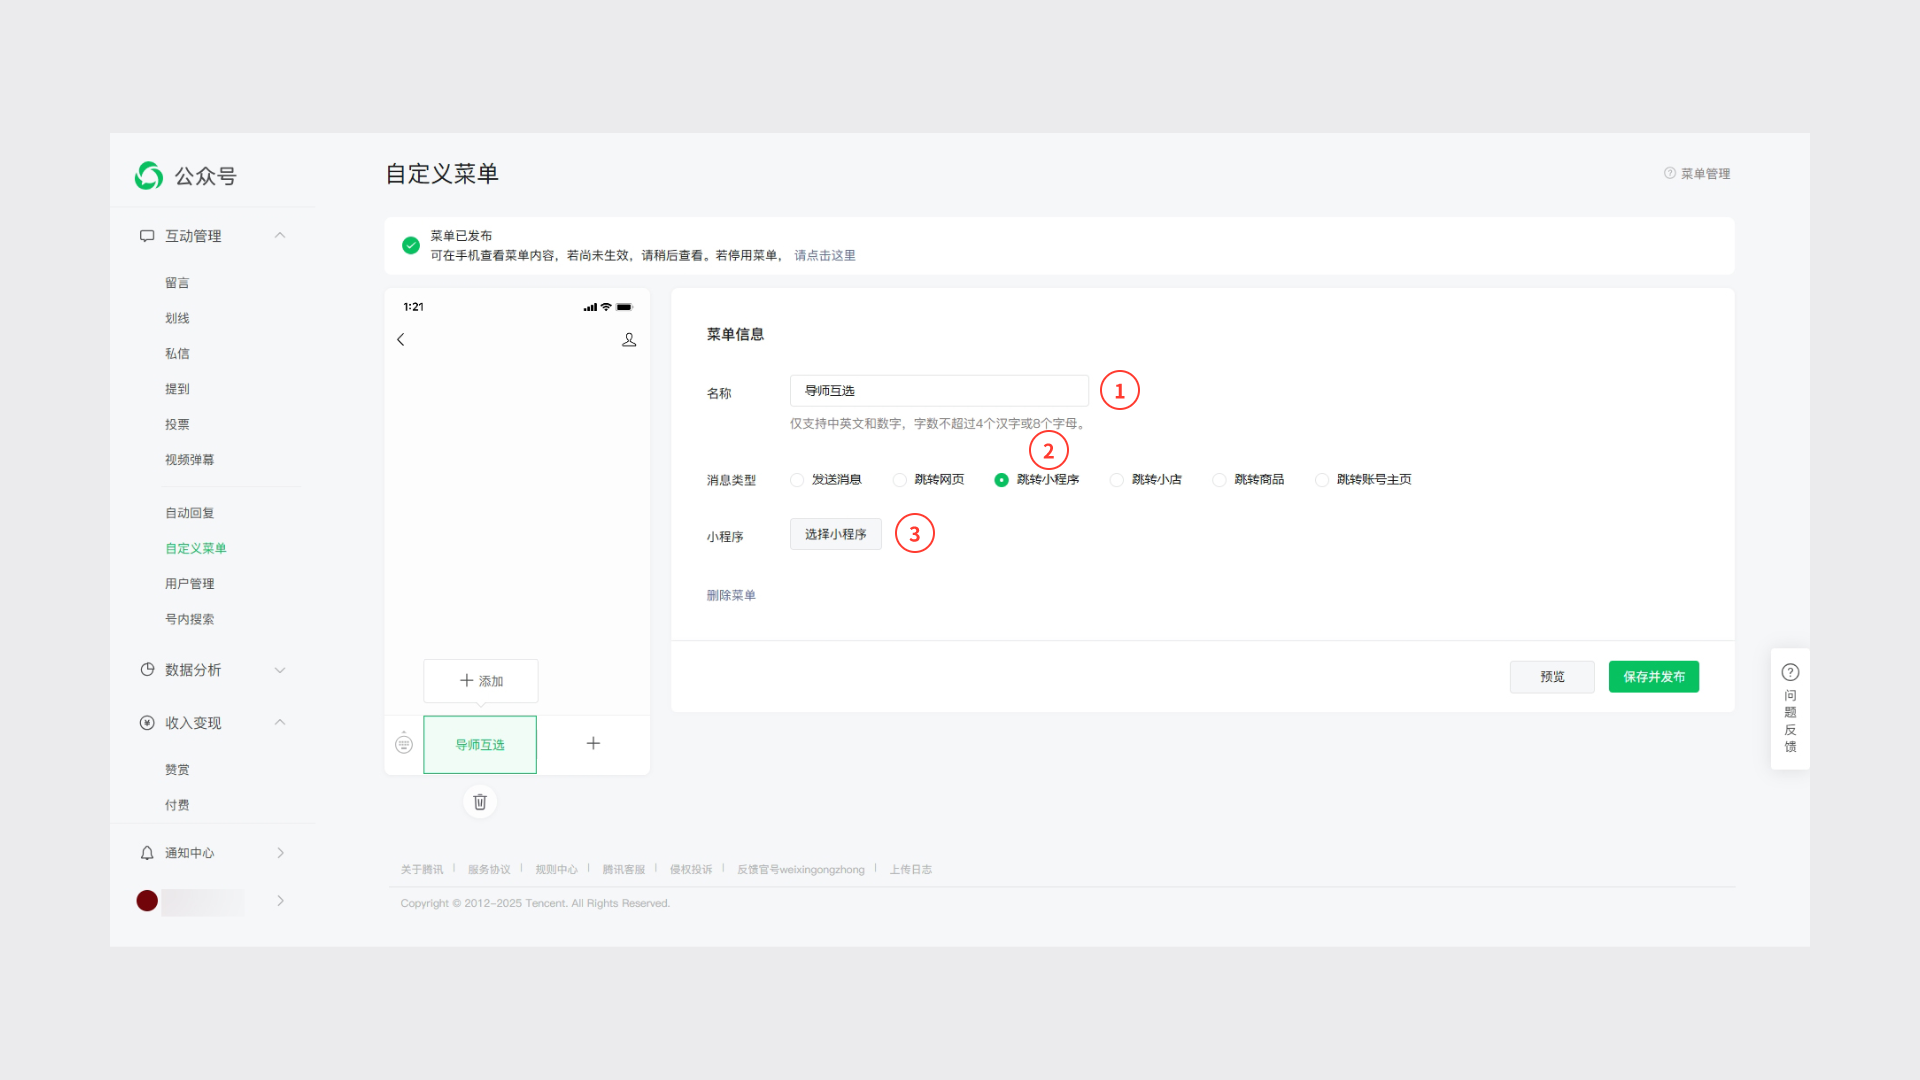Select the 跳转小店 radio option
Screen dimensions: 1920x1080
click(x=1117, y=480)
